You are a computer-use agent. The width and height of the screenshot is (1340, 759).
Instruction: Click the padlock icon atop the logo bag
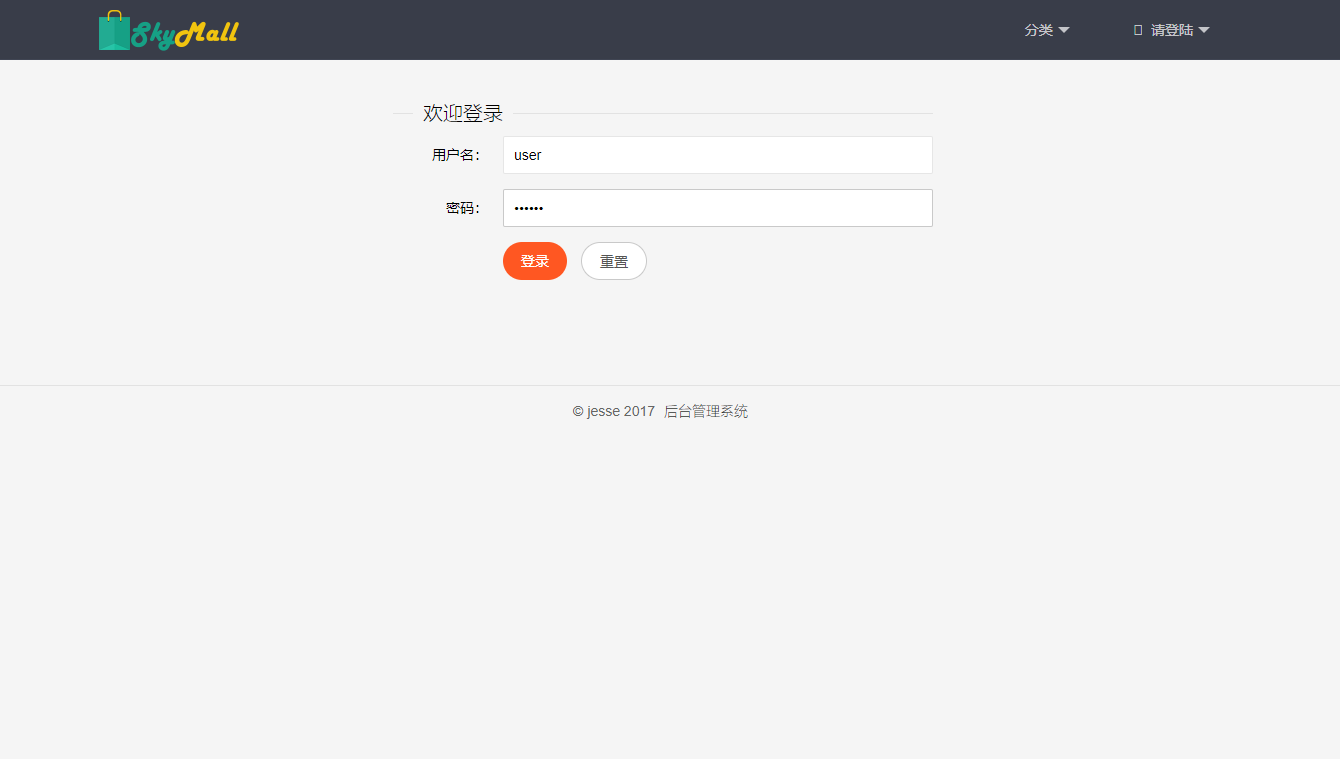pos(117,14)
